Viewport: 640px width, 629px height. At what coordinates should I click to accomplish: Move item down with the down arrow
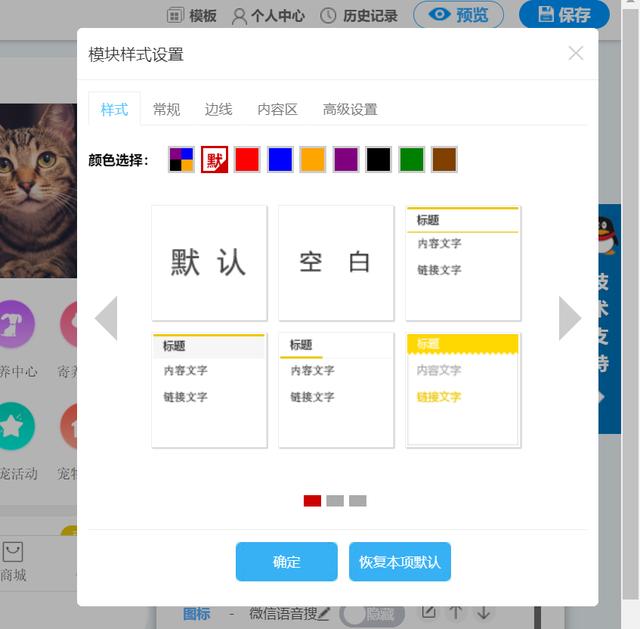pyautogui.click(x=484, y=613)
